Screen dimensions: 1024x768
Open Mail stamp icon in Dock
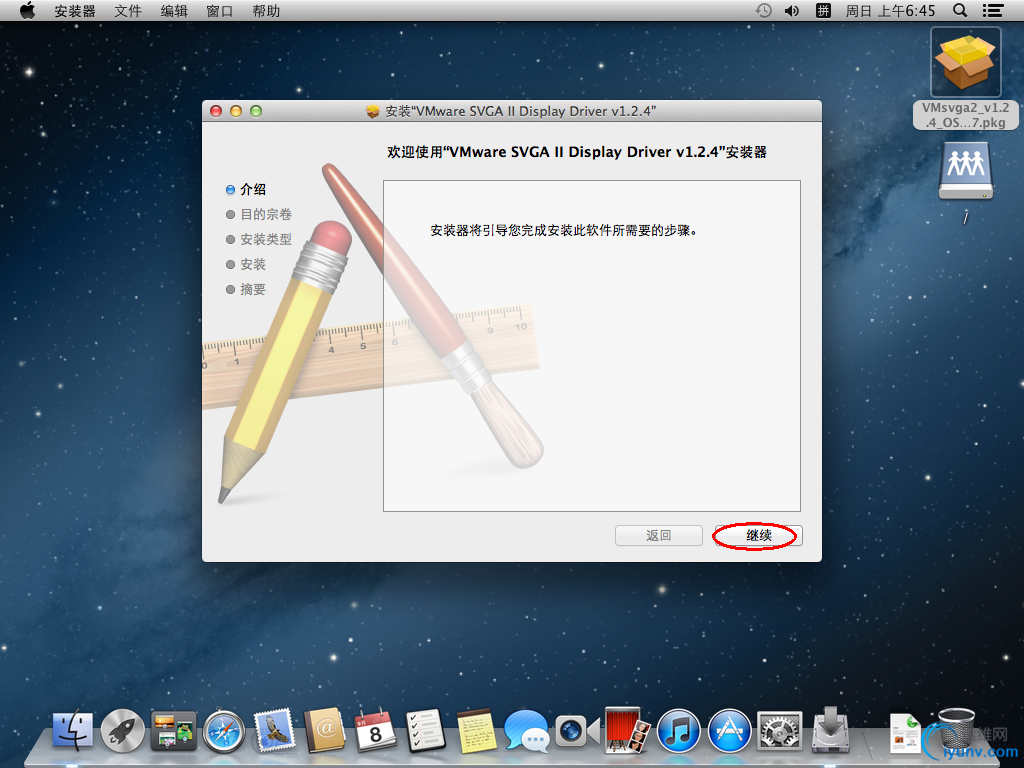[274, 730]
